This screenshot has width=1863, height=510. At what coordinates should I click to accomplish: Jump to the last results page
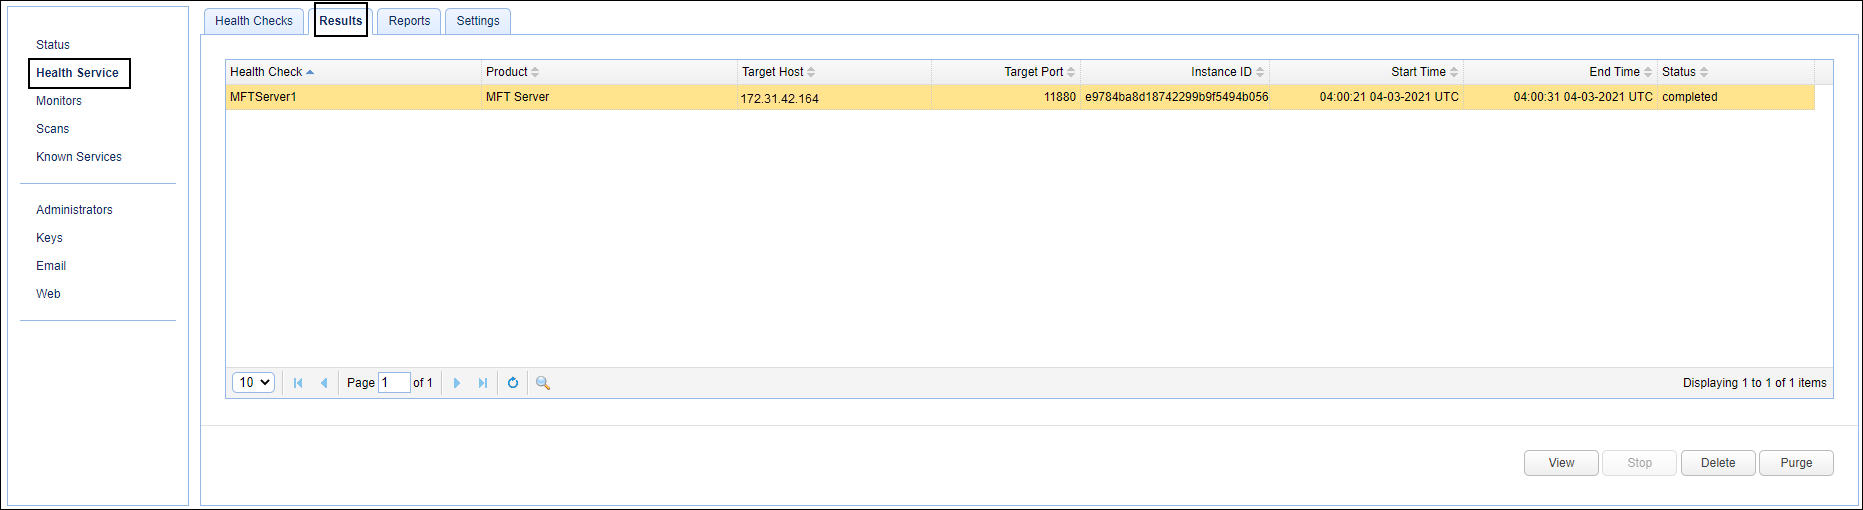point(483,383)
